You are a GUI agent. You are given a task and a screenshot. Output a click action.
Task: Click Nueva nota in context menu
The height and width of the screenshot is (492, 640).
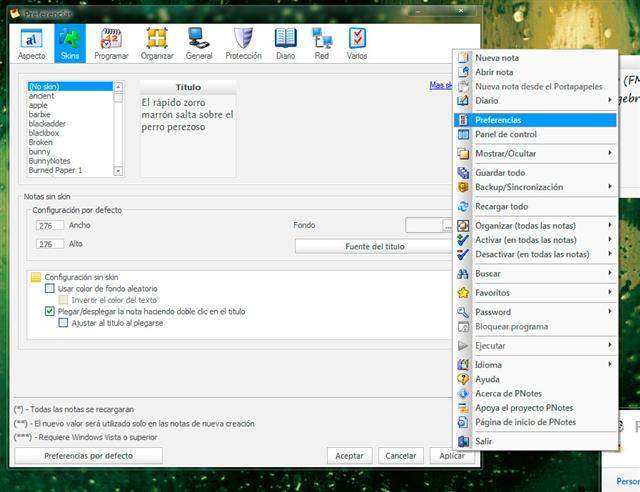tap(495, 58)
